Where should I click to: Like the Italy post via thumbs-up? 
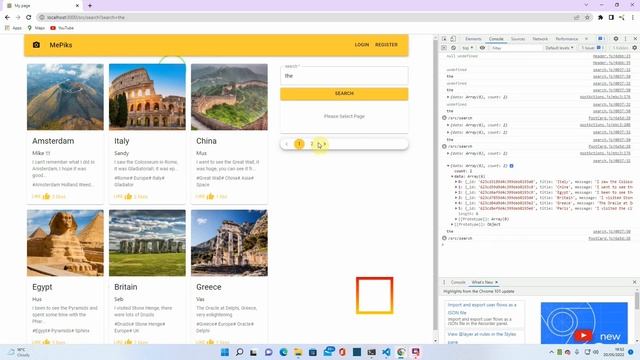coord(128,196)
